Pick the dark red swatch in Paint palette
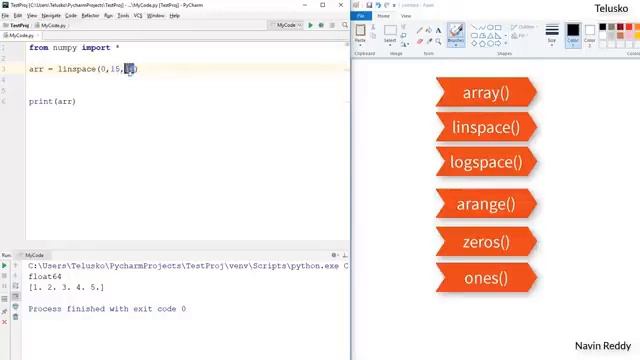Screen dimensions: 640x360 click(620, 27)
